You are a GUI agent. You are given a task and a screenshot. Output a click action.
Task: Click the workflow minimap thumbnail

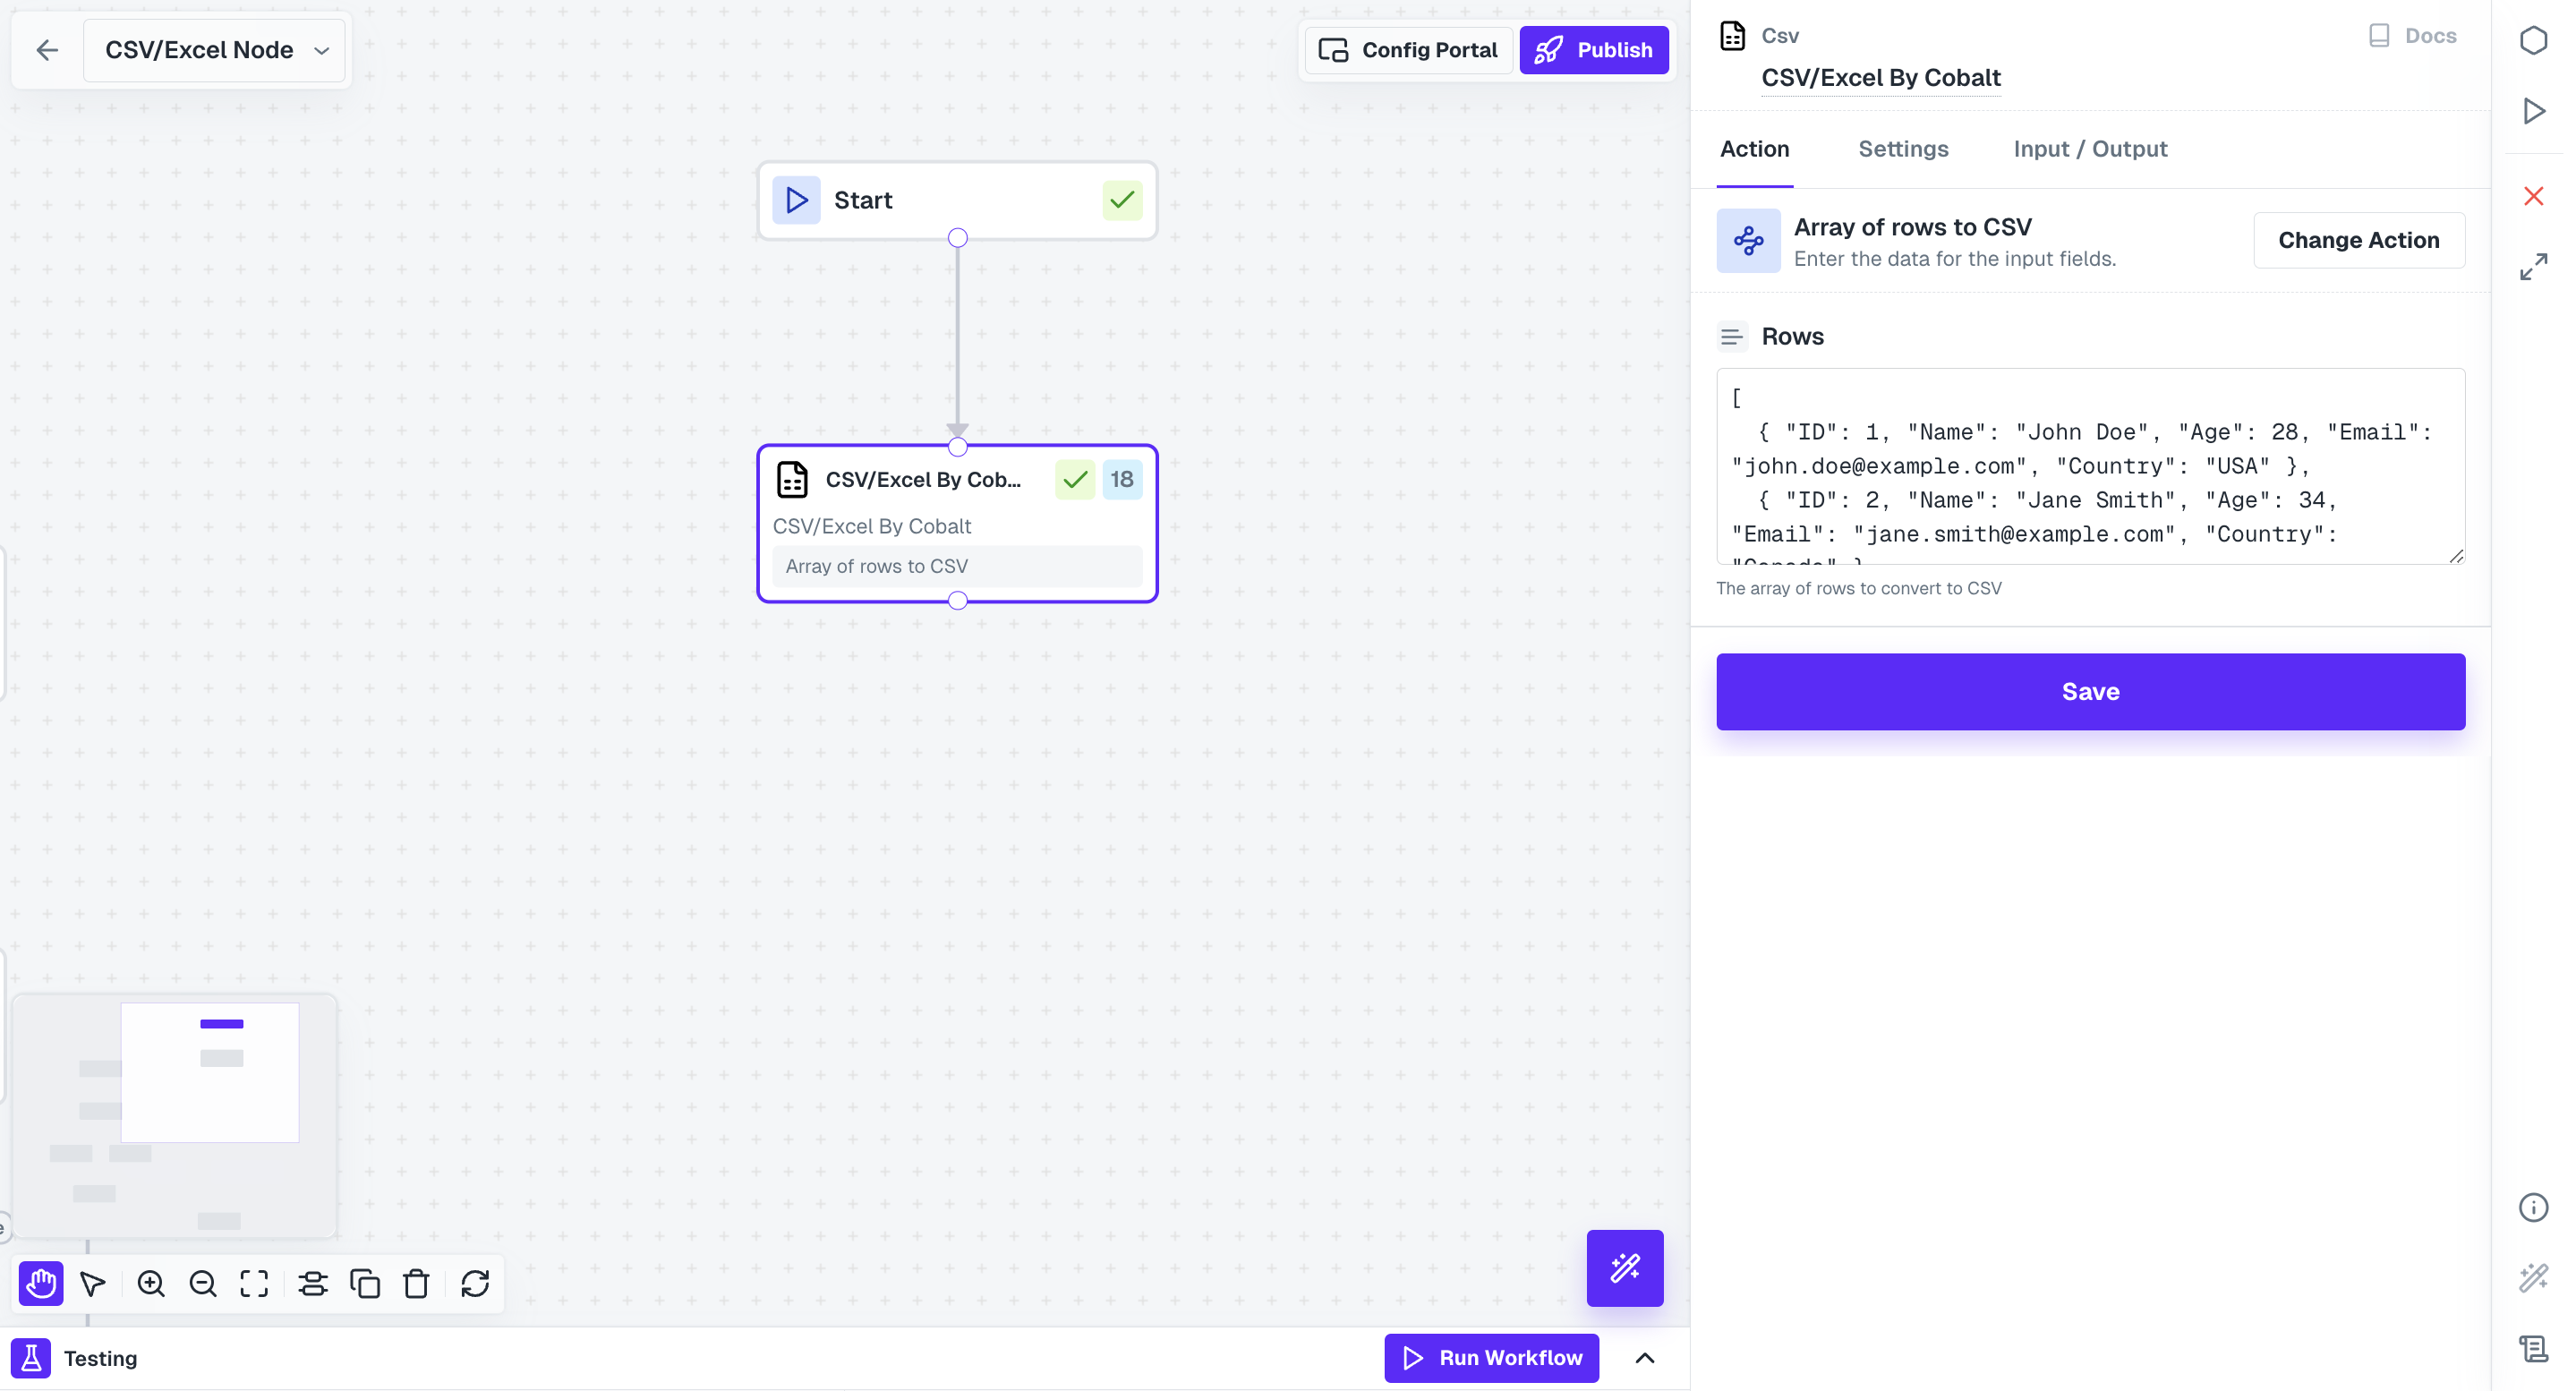[x=174, y=1115]
